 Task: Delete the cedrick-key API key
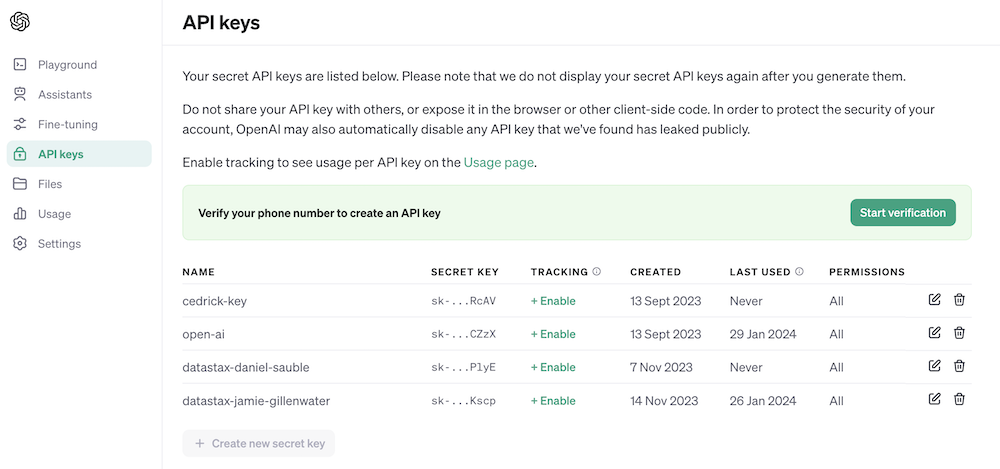tap(959, 299)
